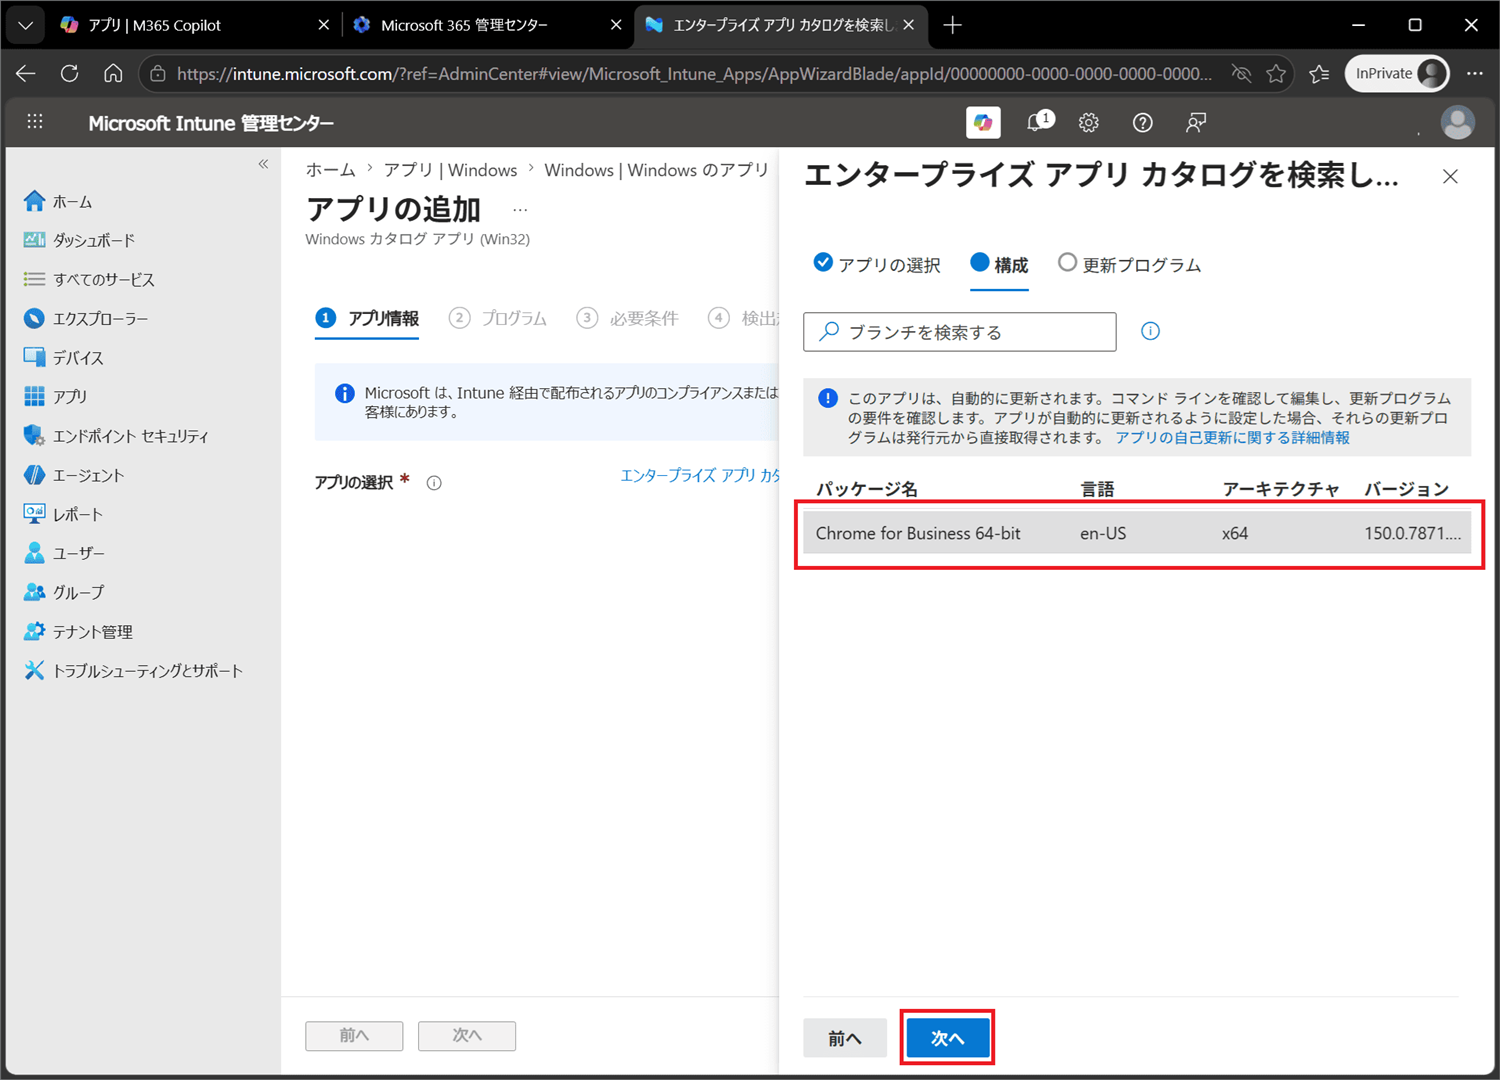Screen dimensions: 1500x1080
Task: Go to the 更新プログラム panel step
Action: pos(1130,264)
